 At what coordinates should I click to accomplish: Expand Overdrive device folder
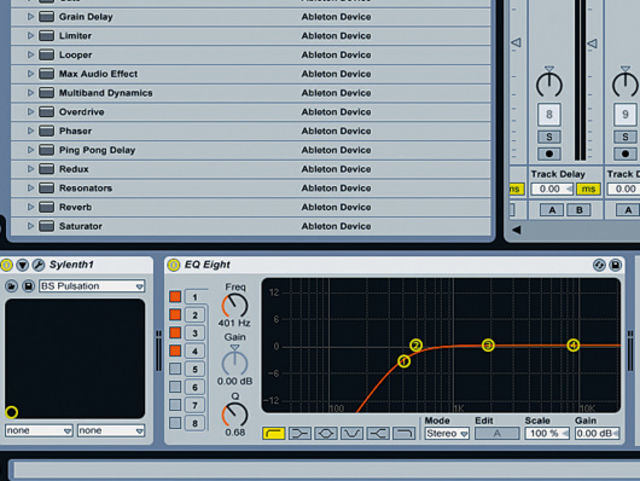[x=30, y=112]
